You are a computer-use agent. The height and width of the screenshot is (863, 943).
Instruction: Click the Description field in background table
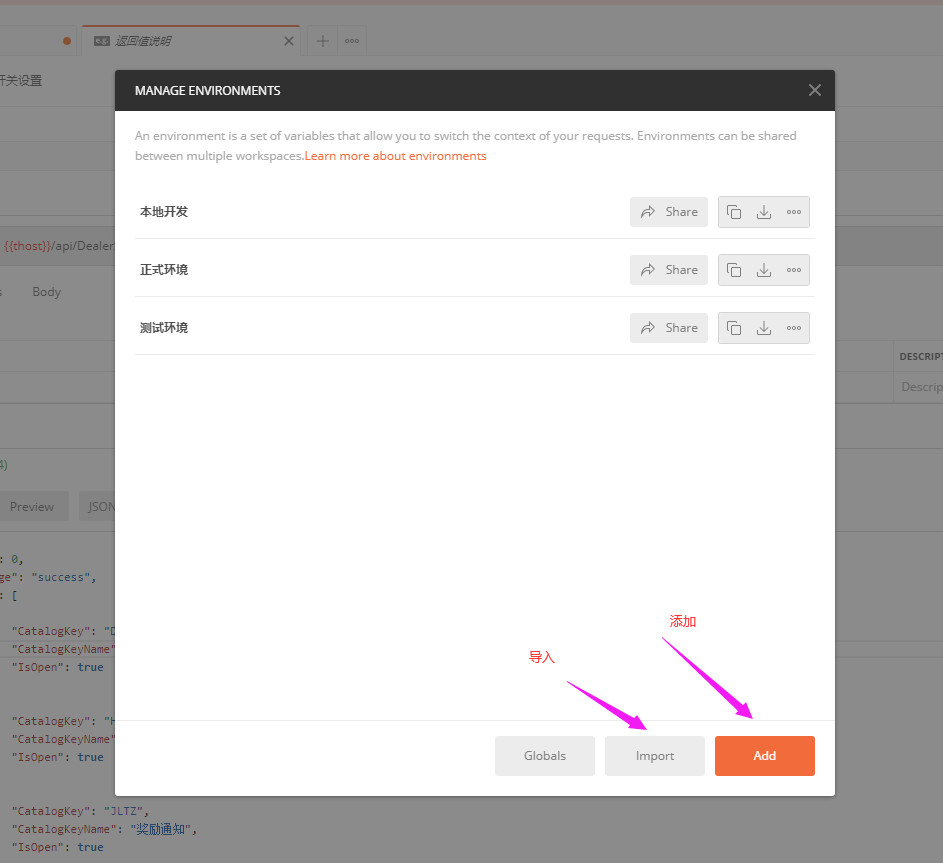[920, 387]
